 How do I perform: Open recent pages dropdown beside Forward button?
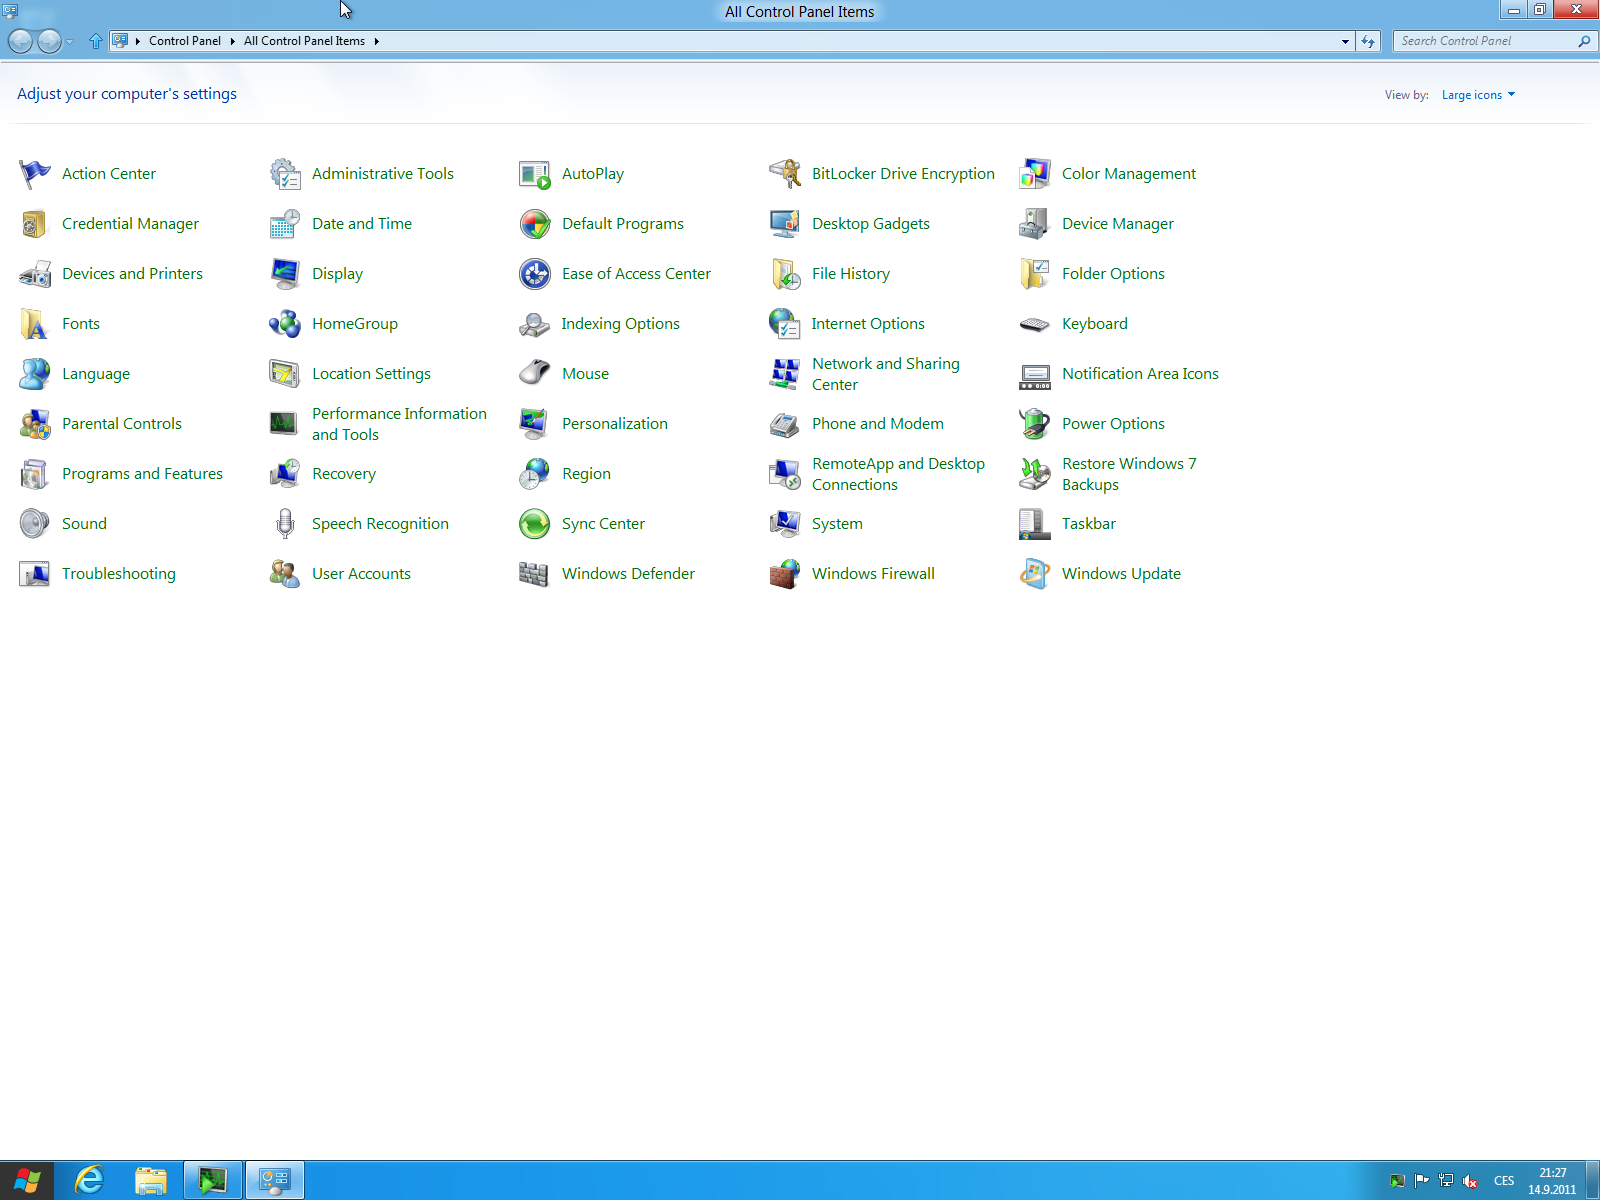tap(69, 42)
